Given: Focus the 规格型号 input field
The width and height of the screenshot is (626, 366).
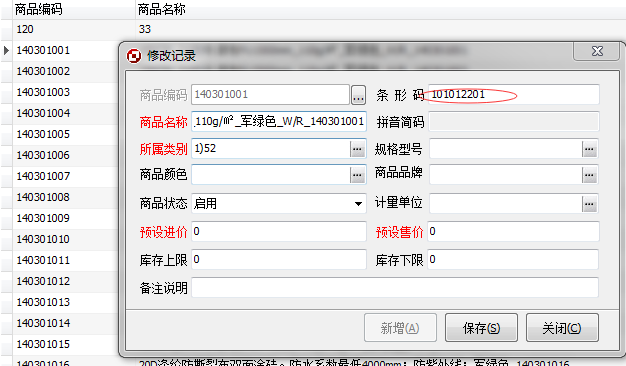Looking at the screenshot, I should 505,149.
